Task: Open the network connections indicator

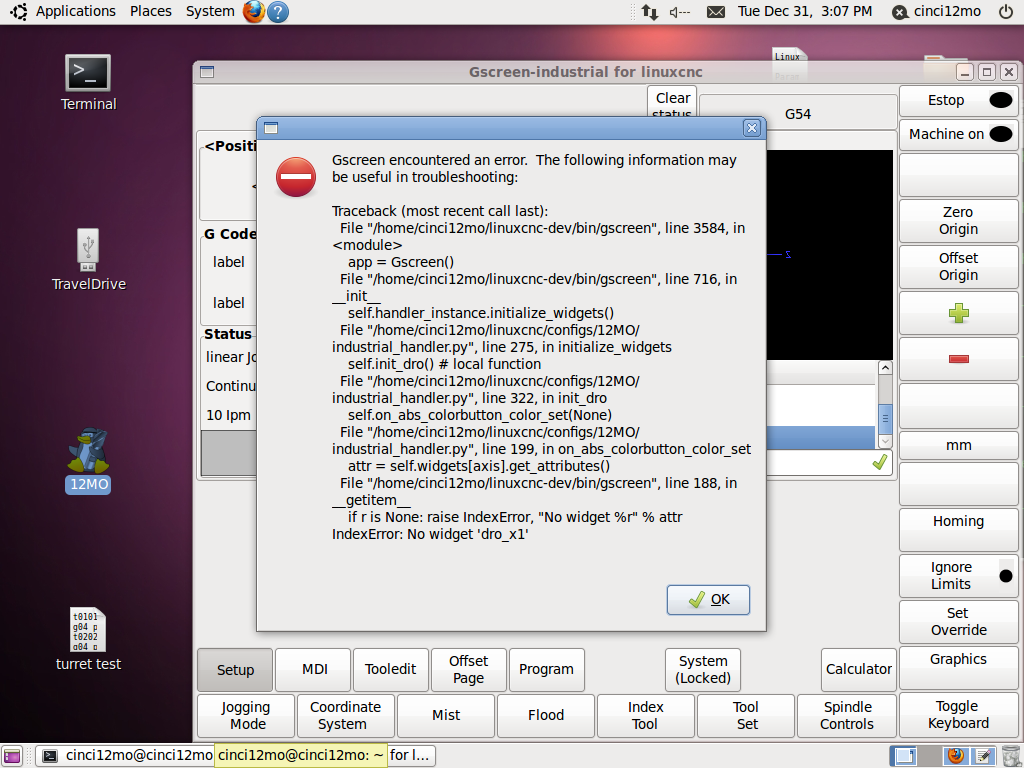Action: (x=650, y=12)
